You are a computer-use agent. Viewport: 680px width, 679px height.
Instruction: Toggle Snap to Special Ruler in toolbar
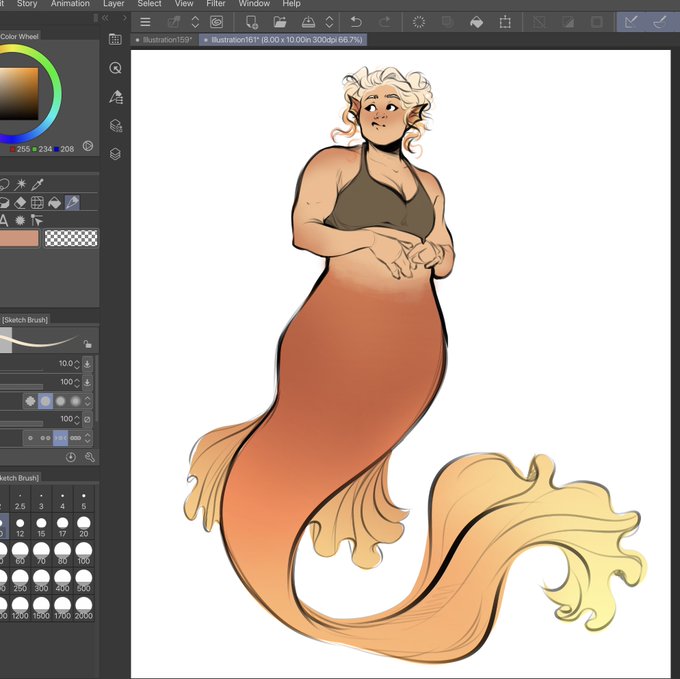click(660, 22)
